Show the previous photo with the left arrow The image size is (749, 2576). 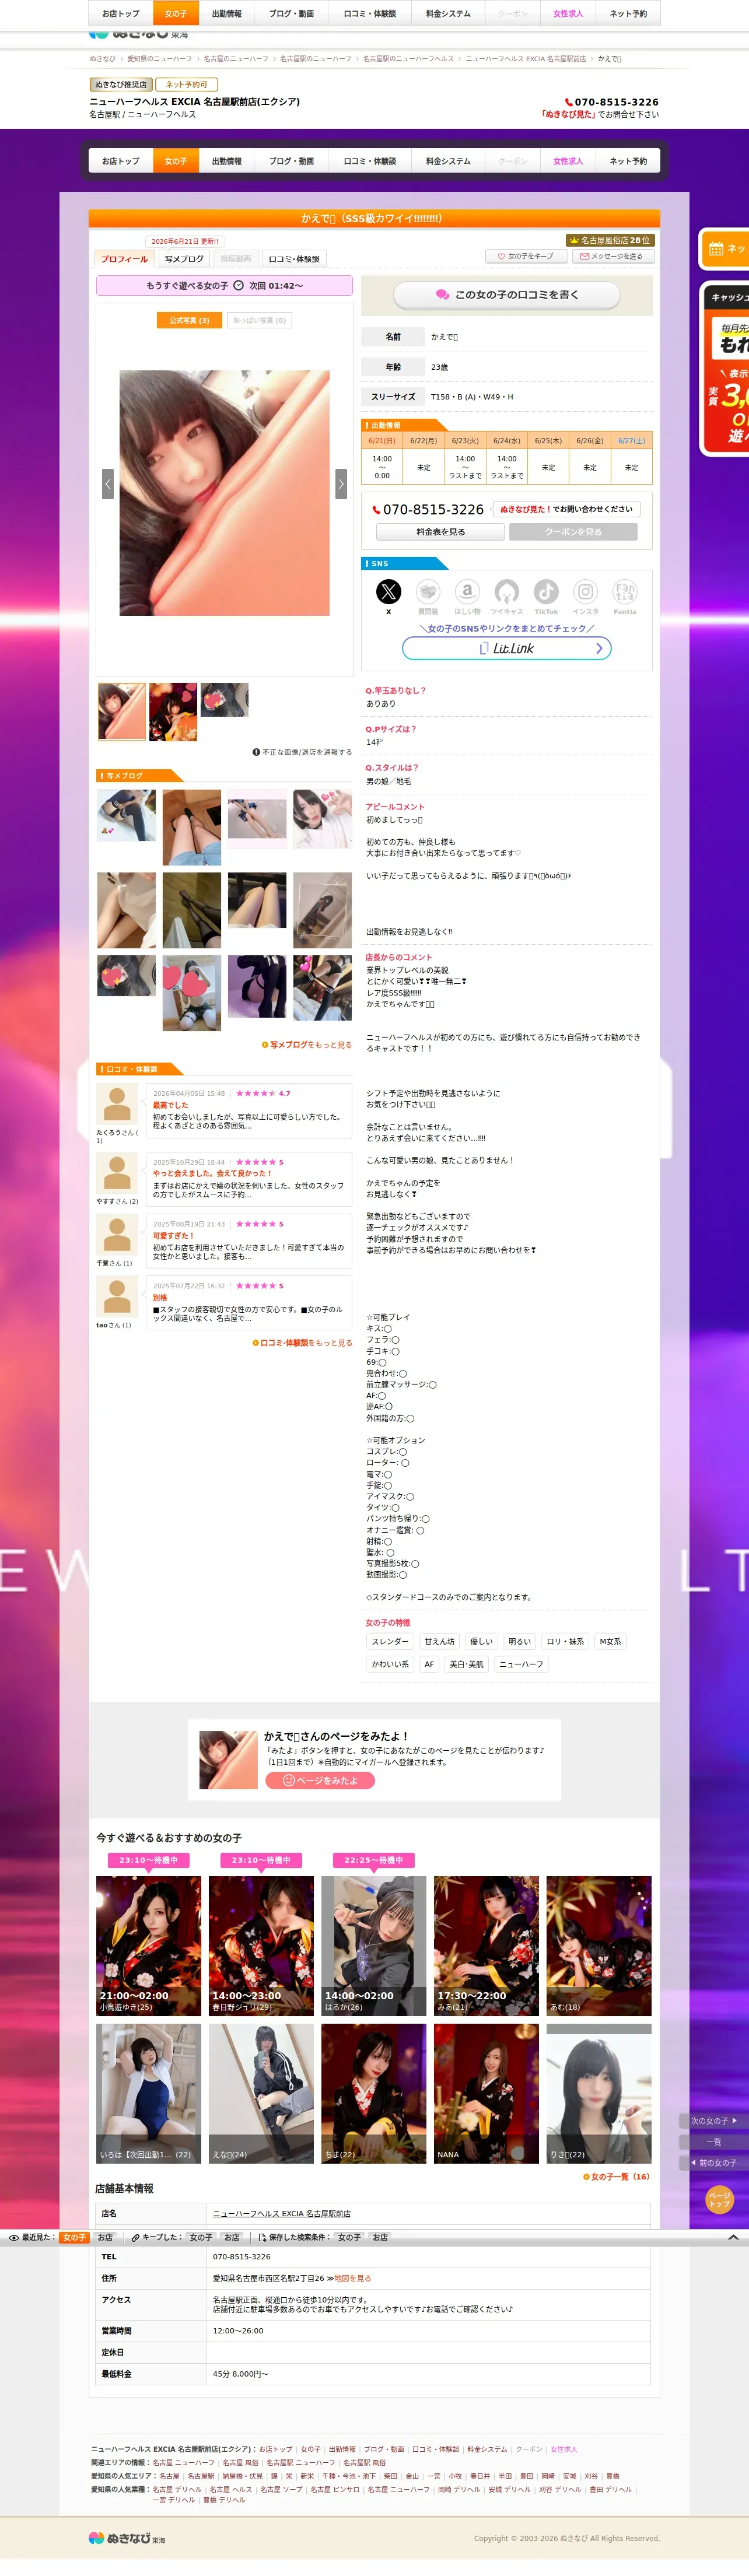click(108, 483)
